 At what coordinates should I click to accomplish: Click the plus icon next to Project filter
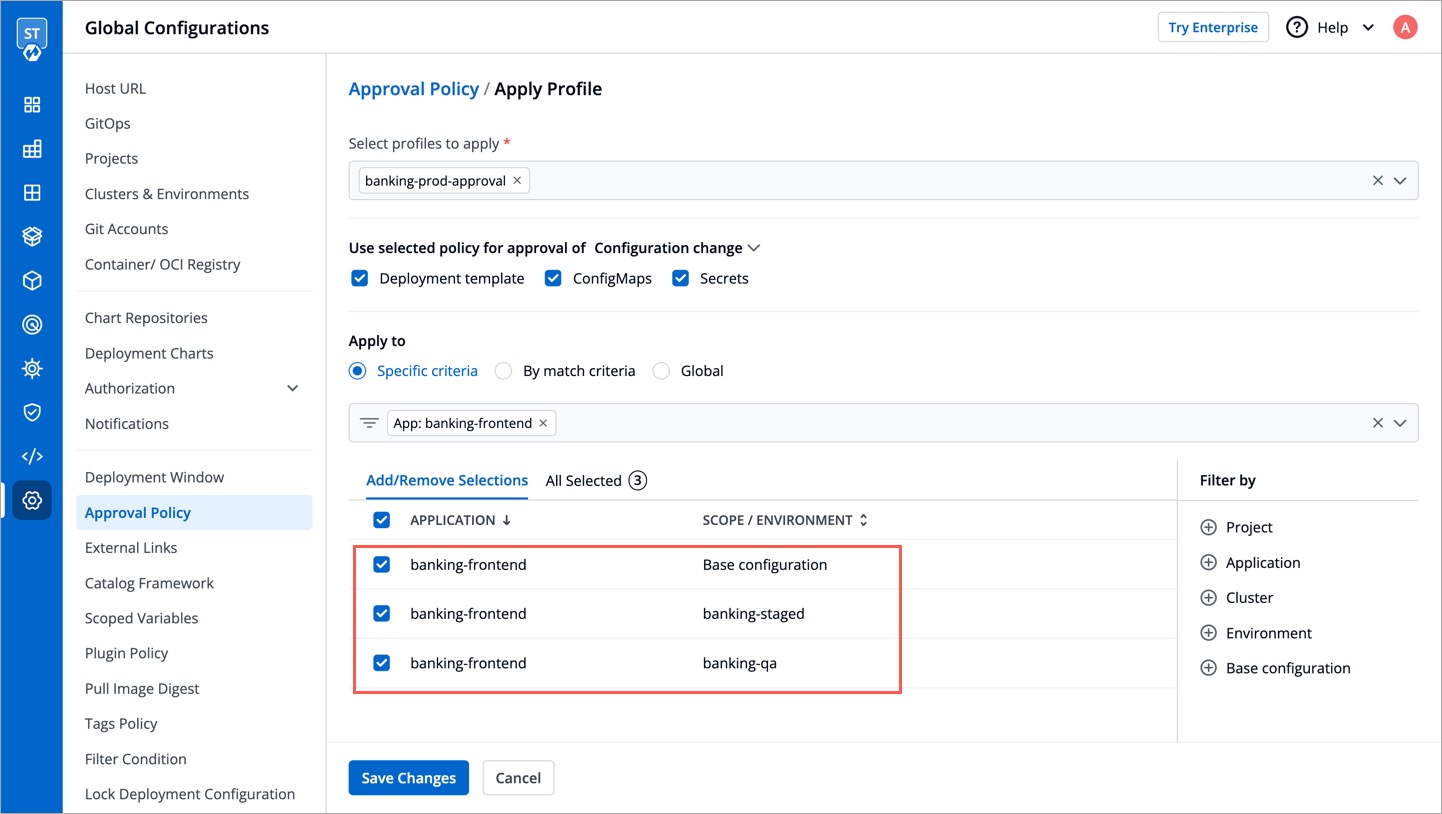[x=1208, y=527]
